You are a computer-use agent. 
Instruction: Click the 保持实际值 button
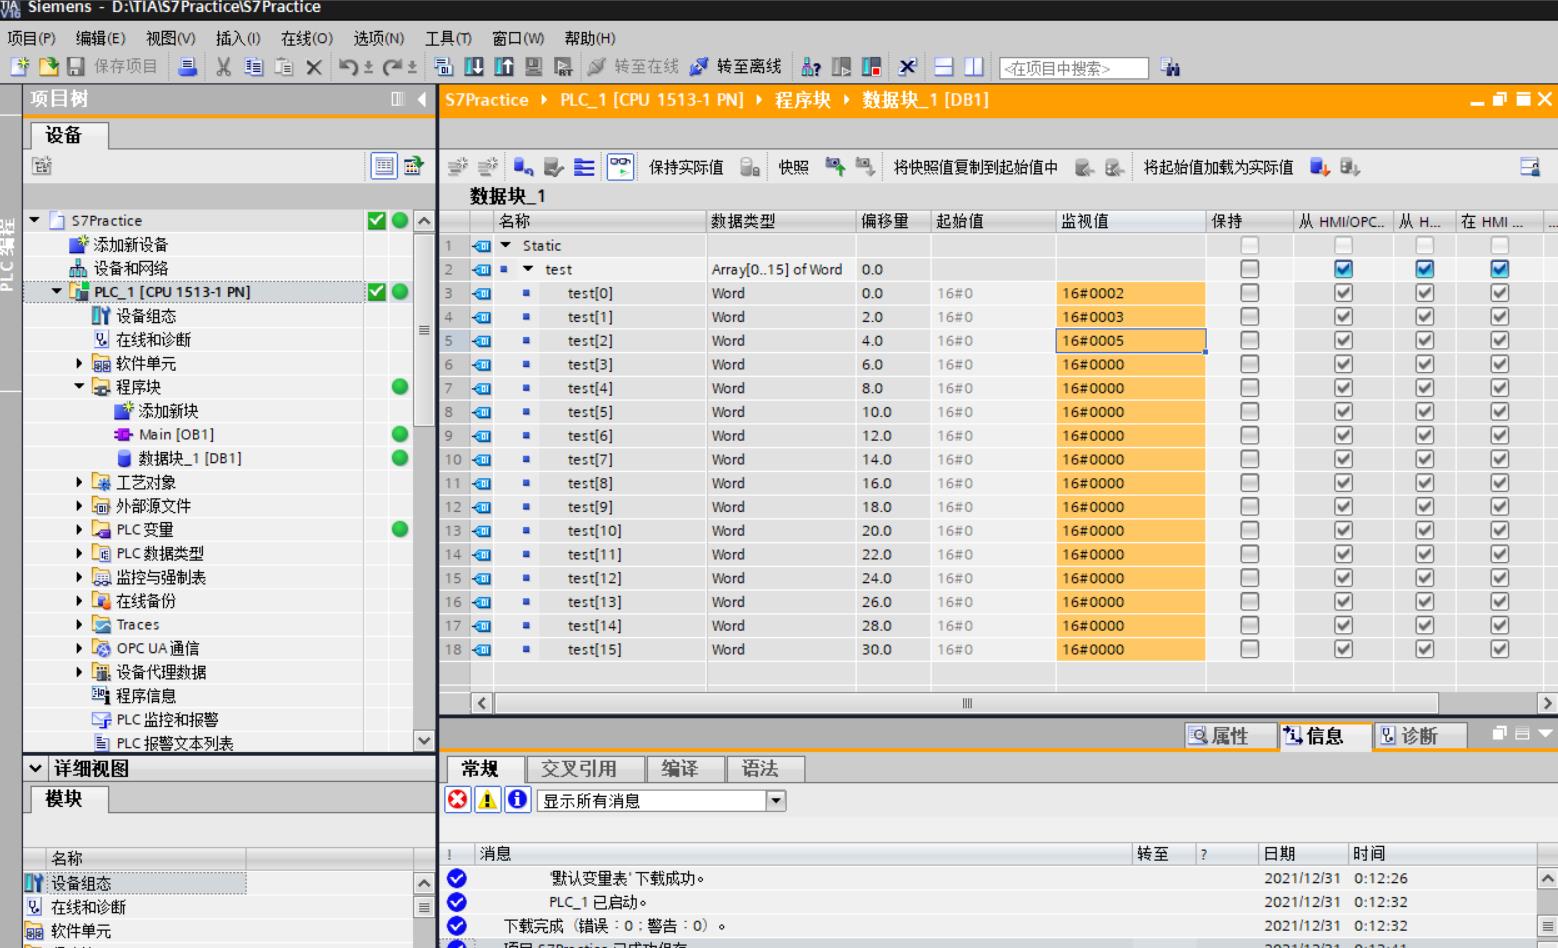coord(688,167)
